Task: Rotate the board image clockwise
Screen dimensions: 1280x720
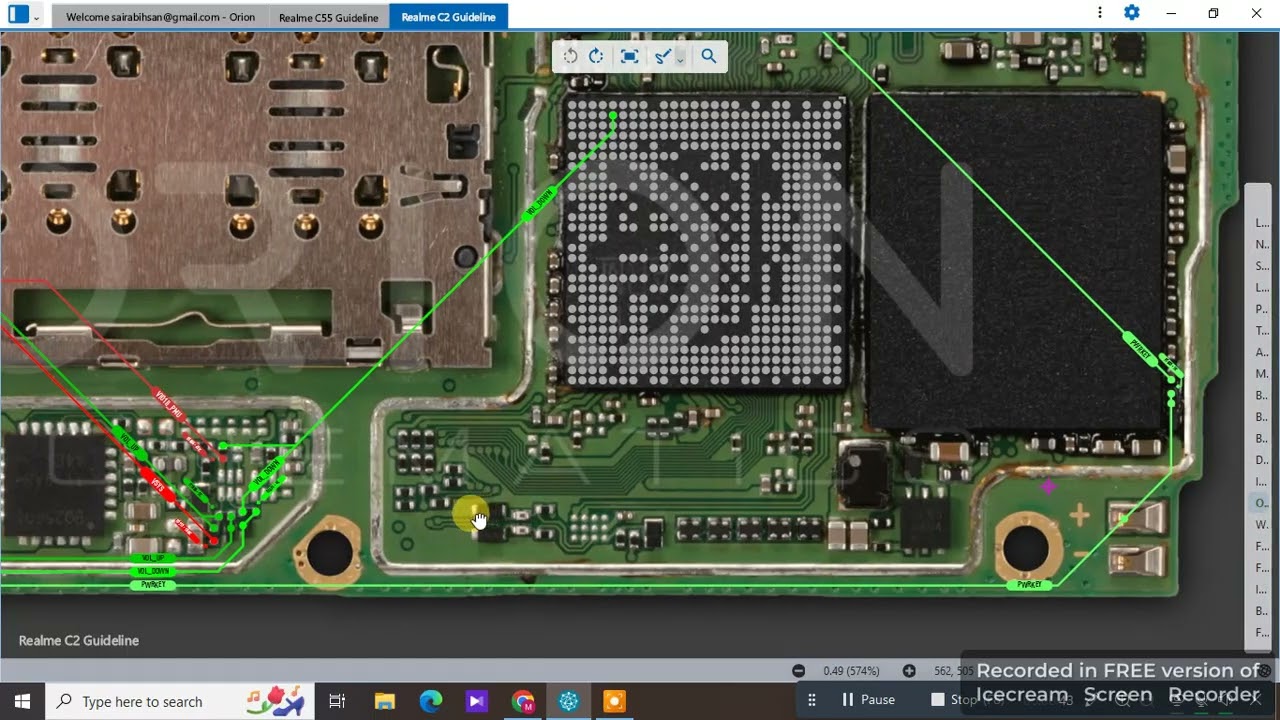Action: click(x=596, y=56)
